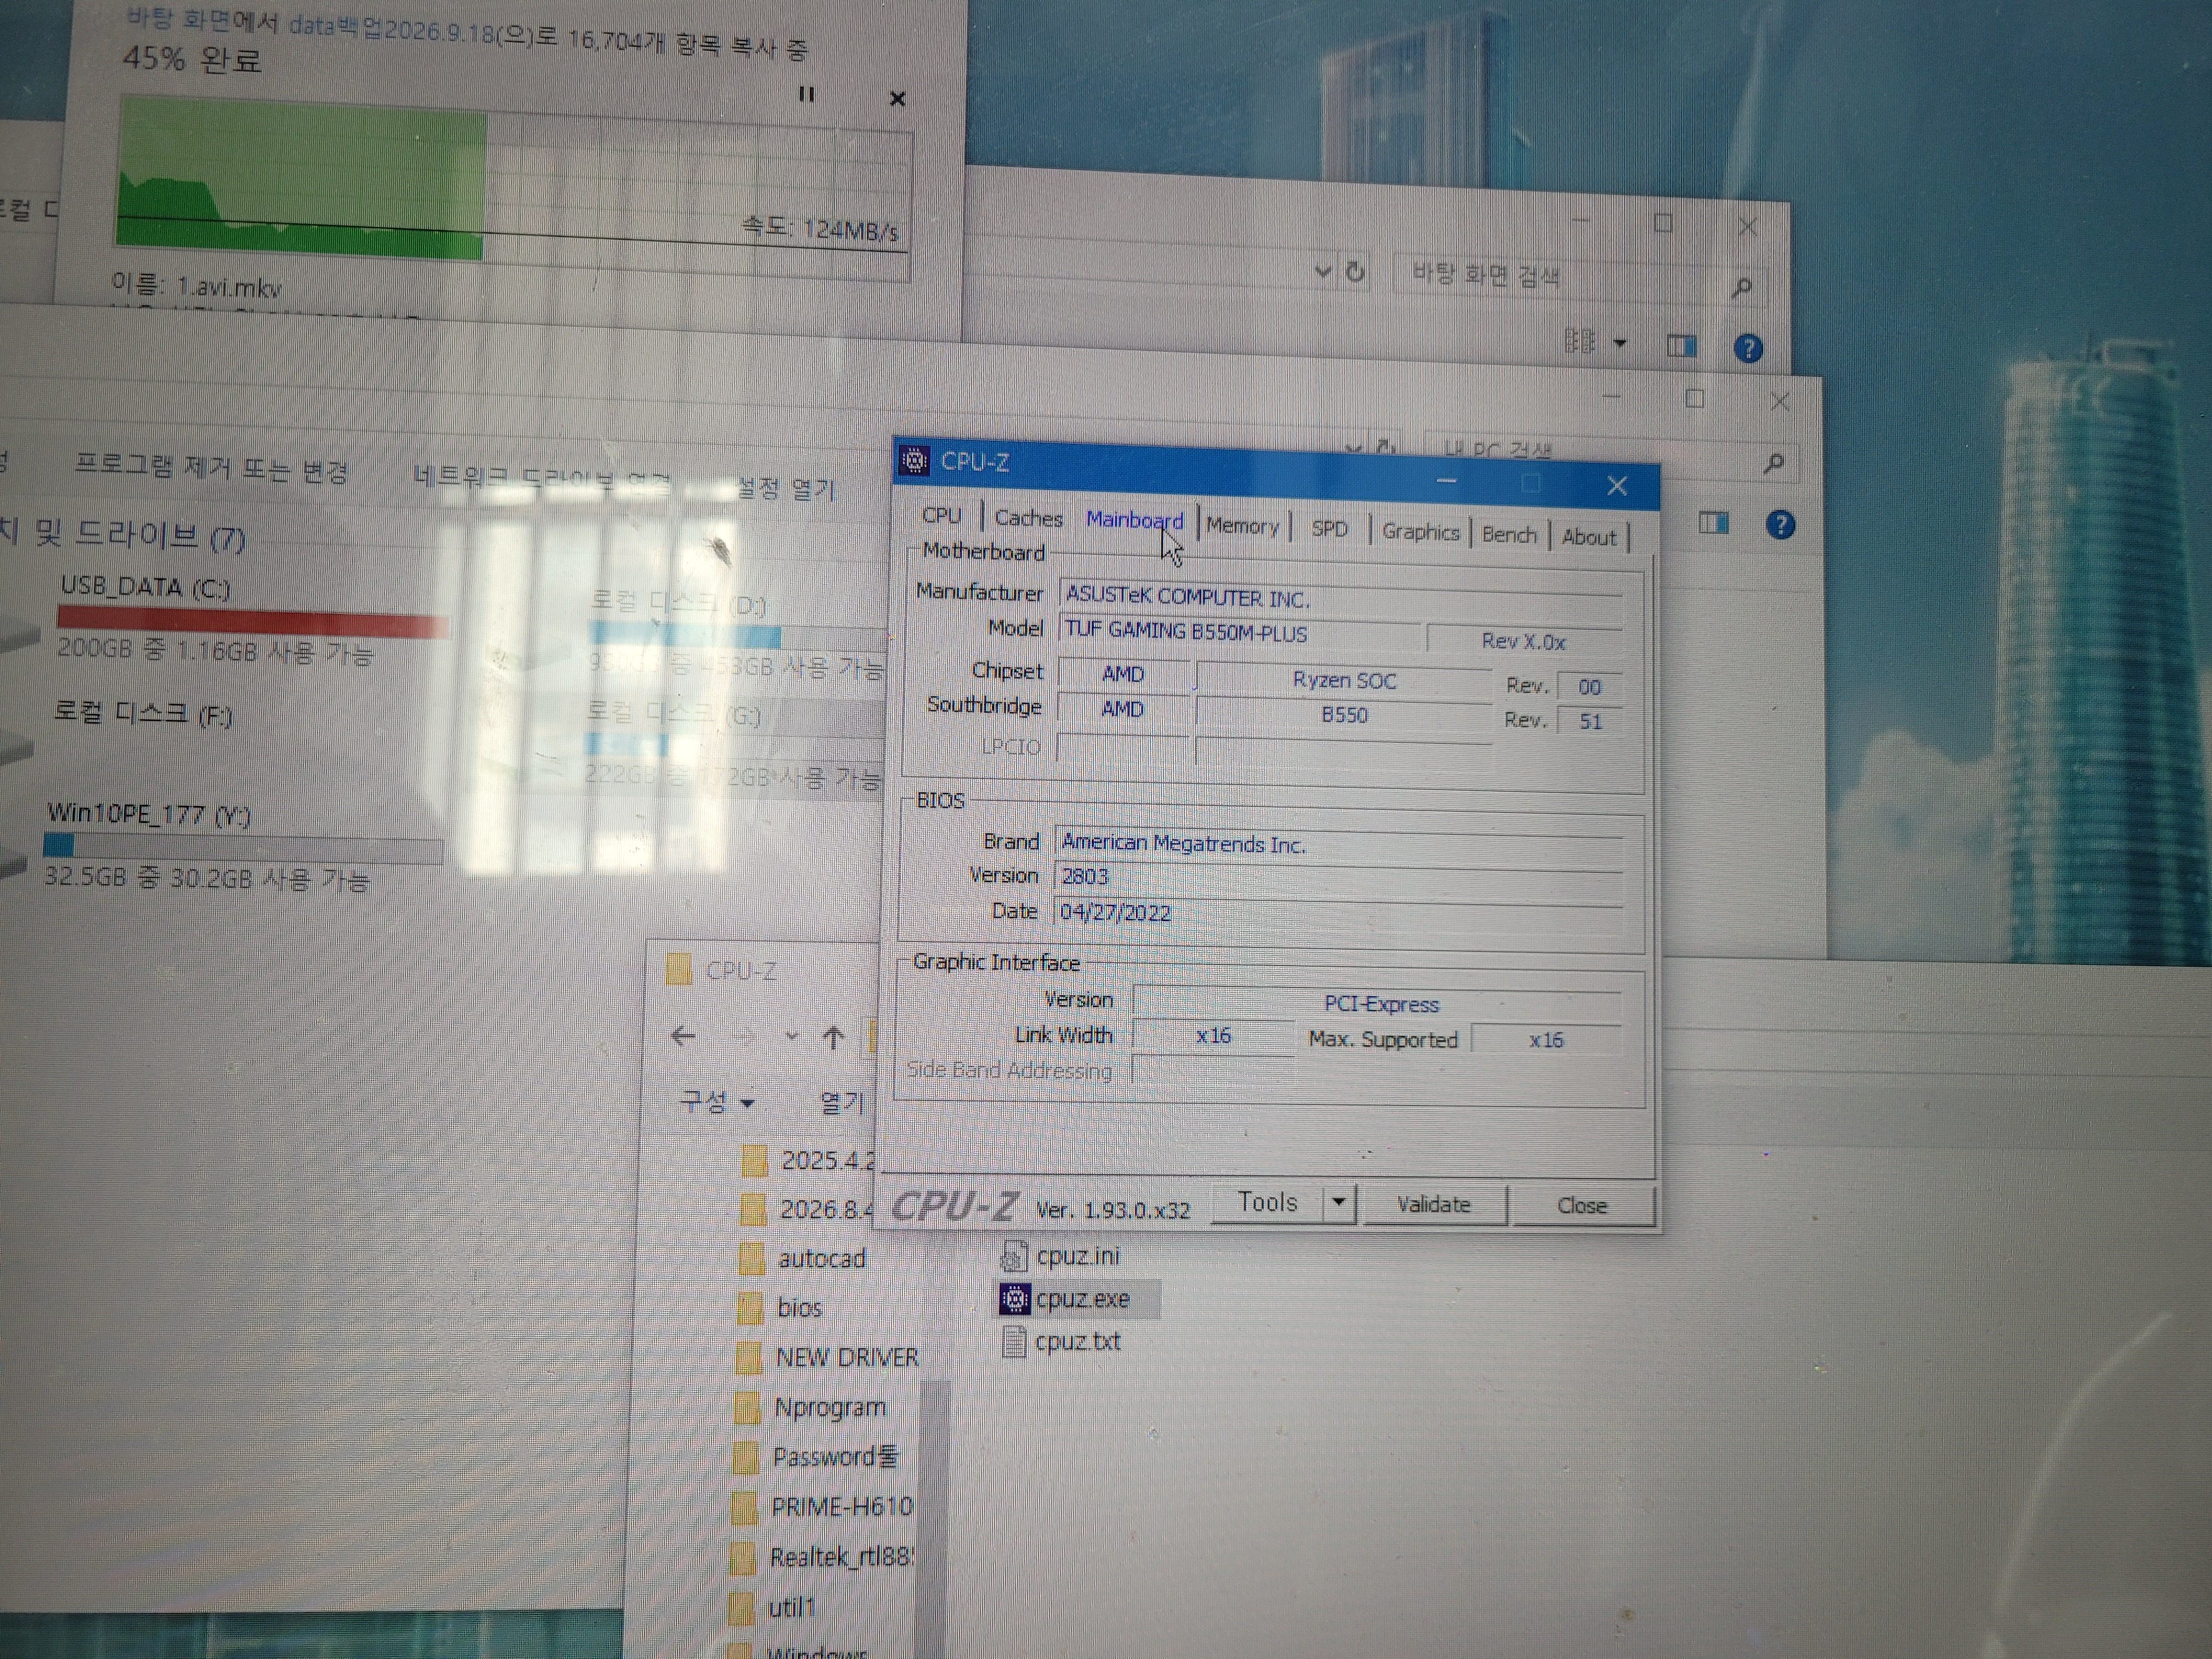Image resolution: width=2212 pixels, height=1659 pixels.
Task: Click the 열기 button in the folder toolbar
Action: [841, 1102]
